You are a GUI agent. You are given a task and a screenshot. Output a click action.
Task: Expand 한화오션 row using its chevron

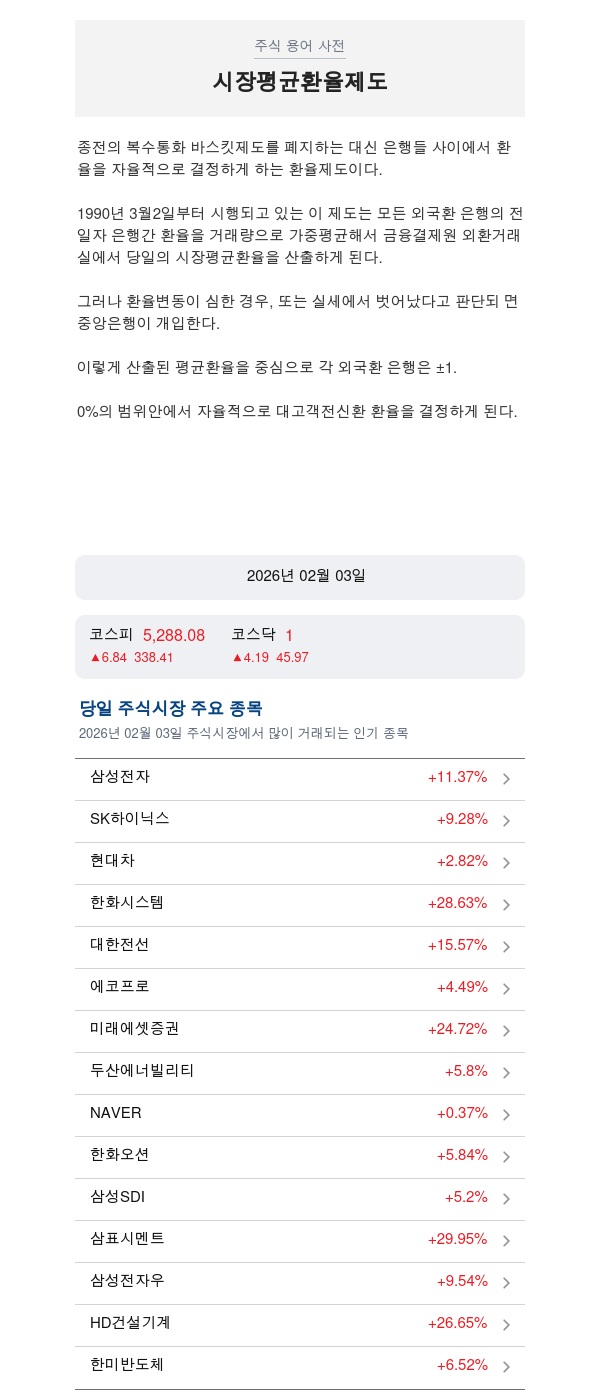(x=506, y=1157)
